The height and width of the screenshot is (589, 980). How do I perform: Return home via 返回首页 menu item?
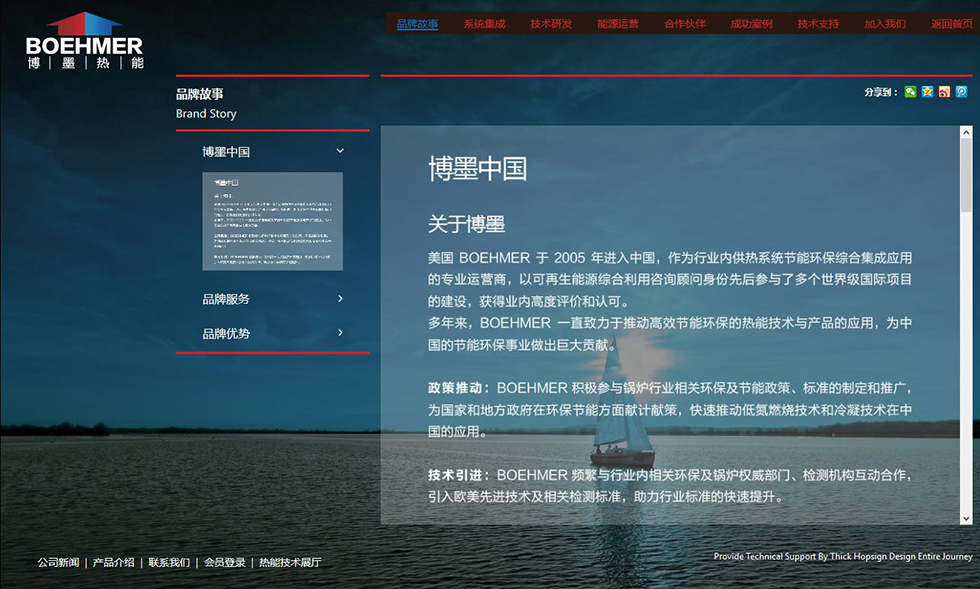click(x=952, y=24)
